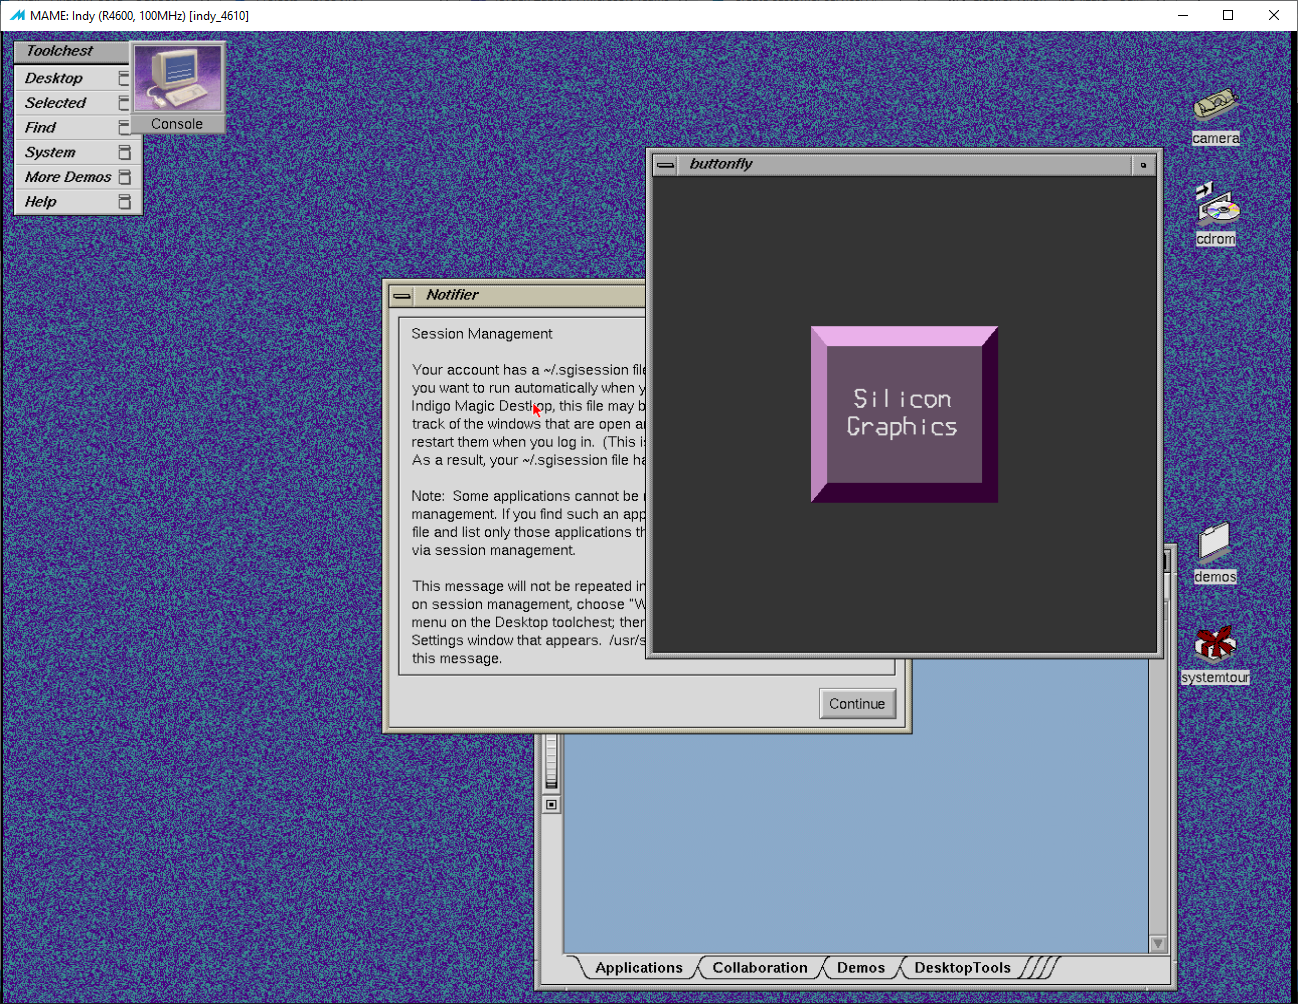1298x1004 pixels.
Task: Switch to the Demos tab
Action: point(860,968)
